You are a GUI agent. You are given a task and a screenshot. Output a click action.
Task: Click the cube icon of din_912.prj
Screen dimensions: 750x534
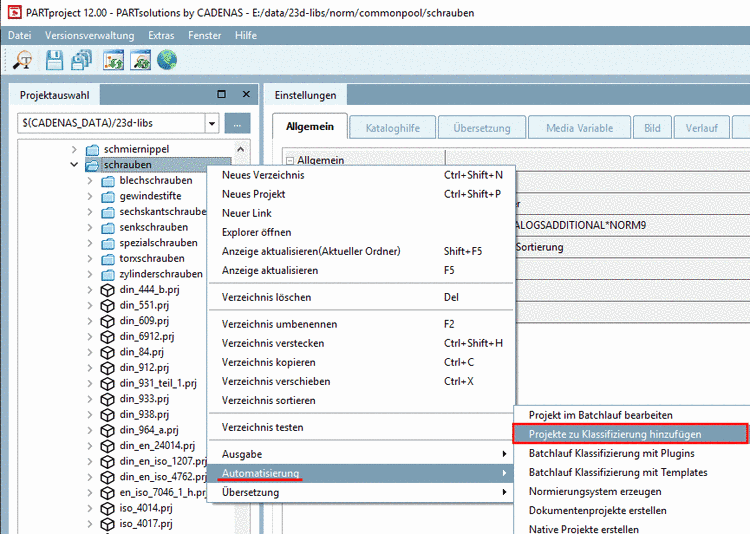(x=108, y=368)
